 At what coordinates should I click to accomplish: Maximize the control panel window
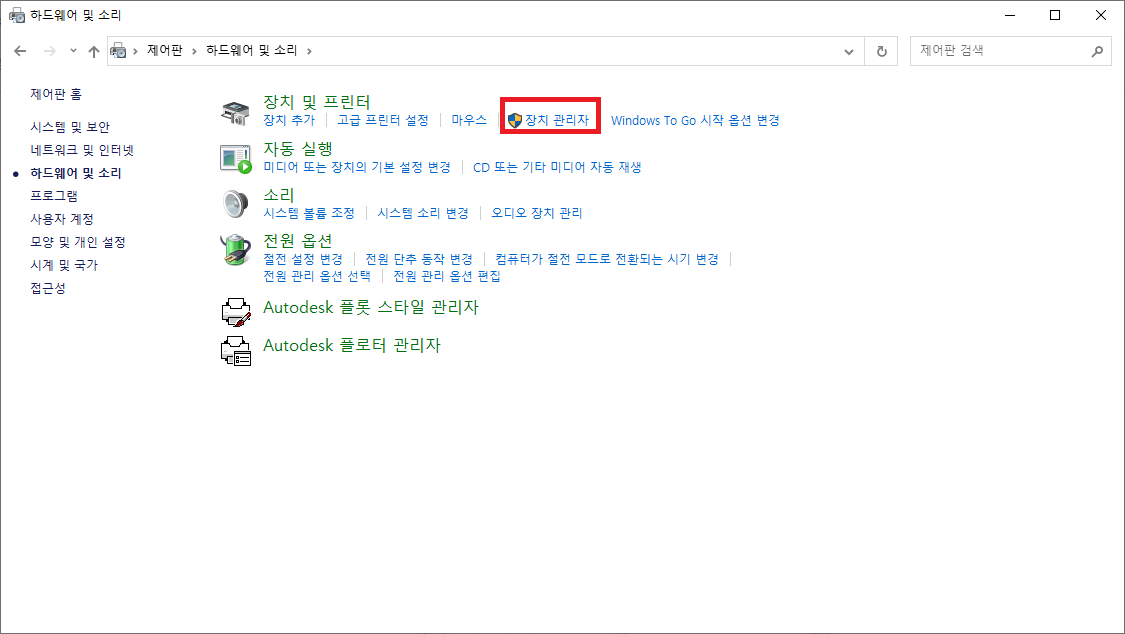click(1055, 15)
